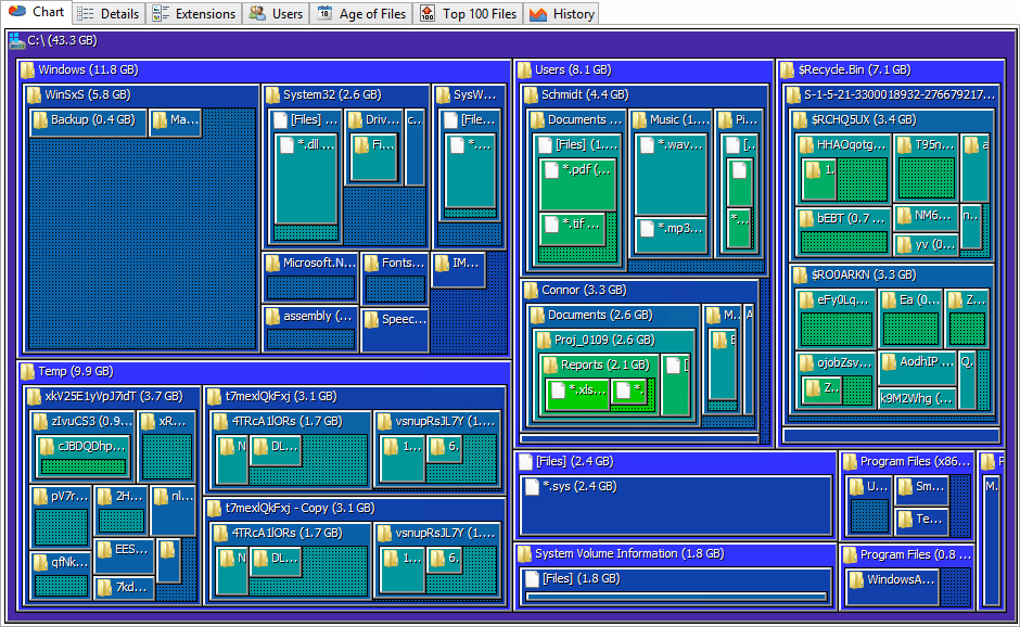
Task: Click the assembly folder icon
Action: coord(272,317)
